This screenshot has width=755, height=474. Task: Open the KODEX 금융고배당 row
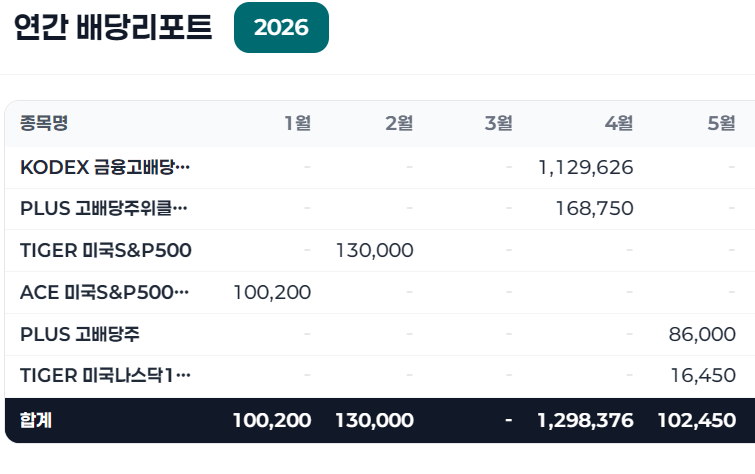click(380, 168)
